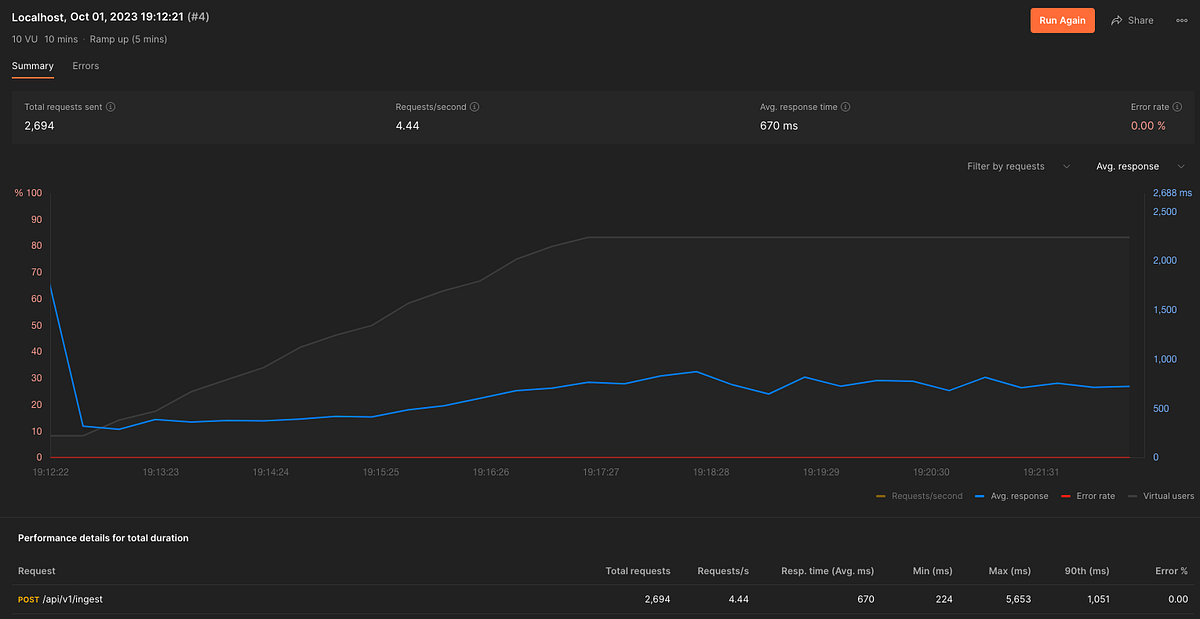Open the Share options

tap(1132, 20)
